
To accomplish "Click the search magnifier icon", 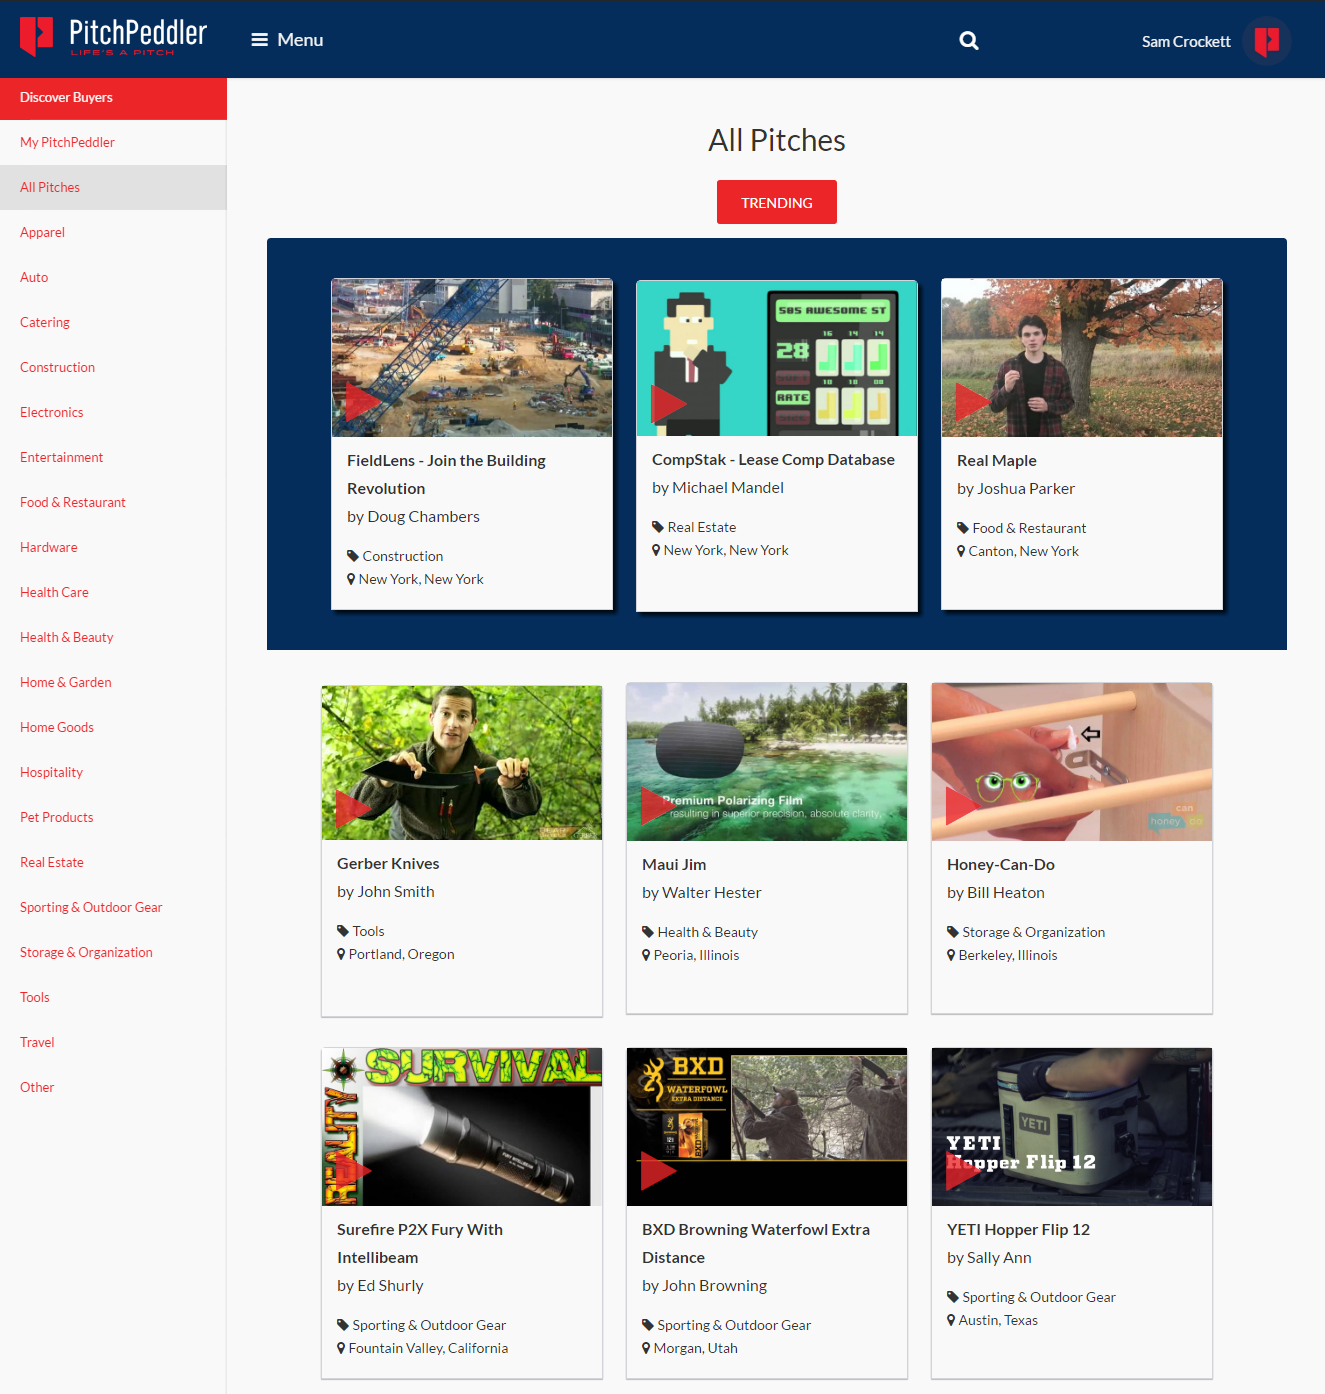I will pos(969,41).
